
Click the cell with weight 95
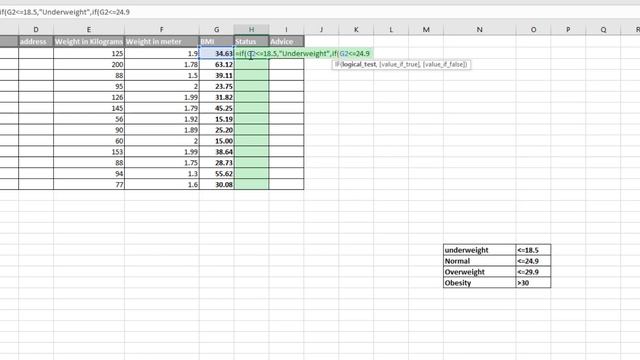tap(89, 86)
